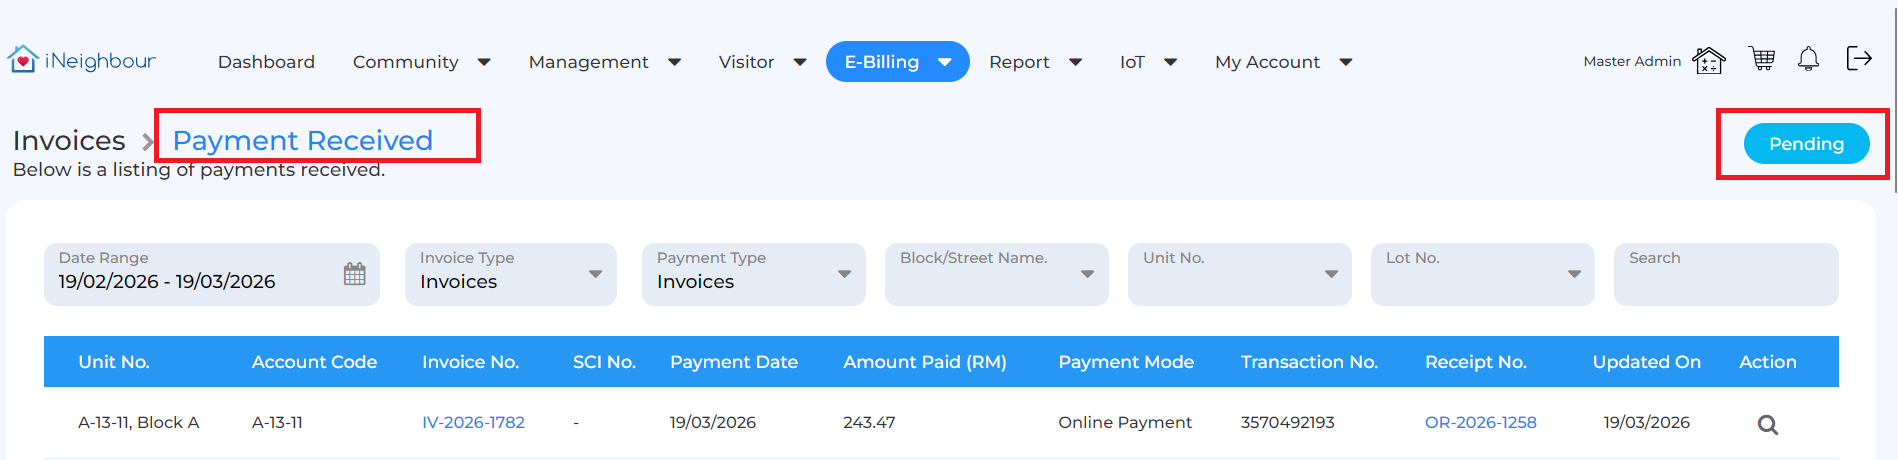This screenshot has width=1898, height=460.
Task: Open the E-Billing menu
Action: [897, 62]
